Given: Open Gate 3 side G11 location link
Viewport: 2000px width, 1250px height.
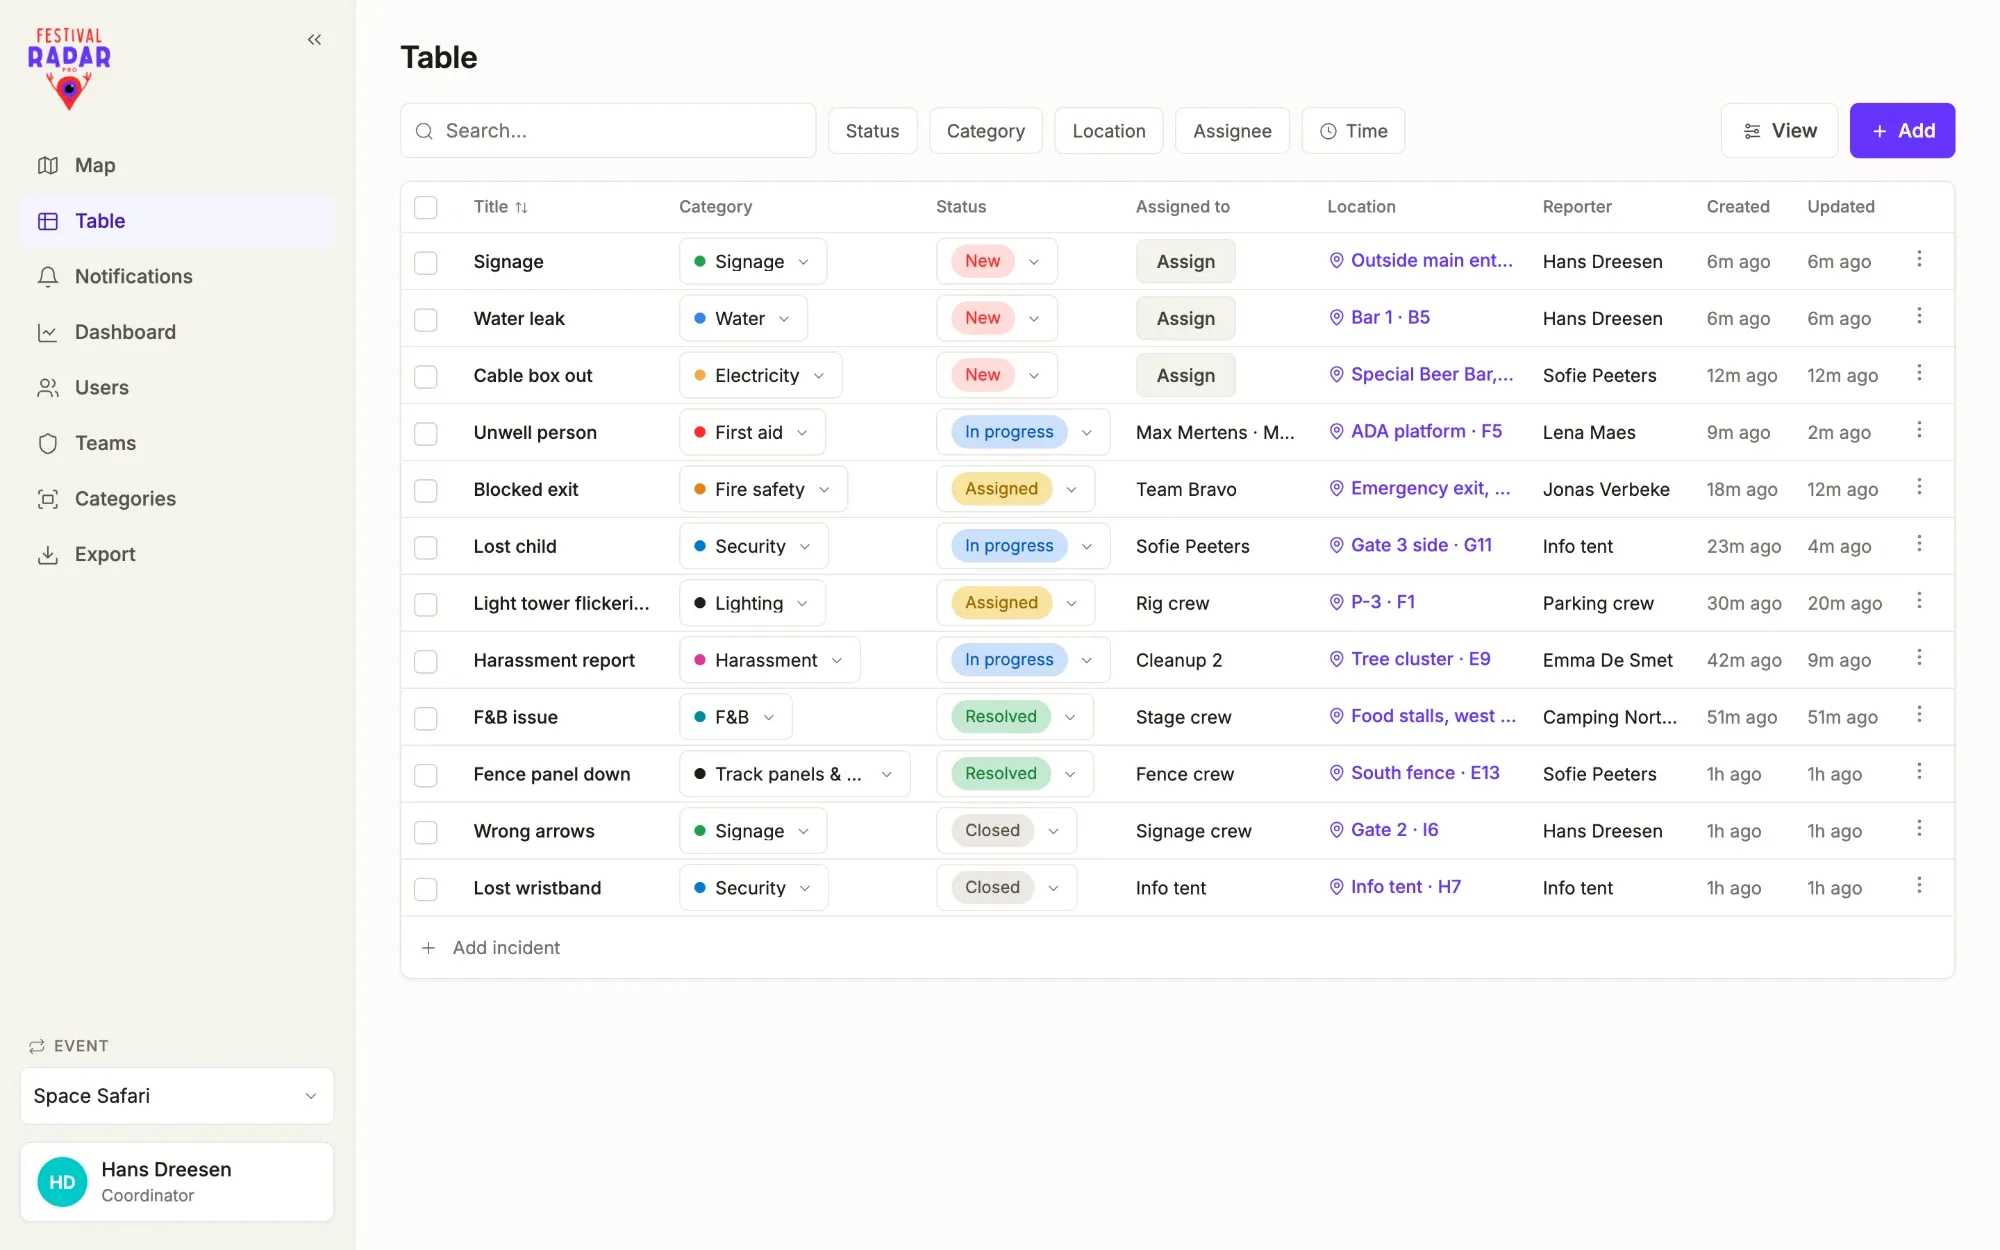Looking at the screenshot, I should click(1410, 545).
